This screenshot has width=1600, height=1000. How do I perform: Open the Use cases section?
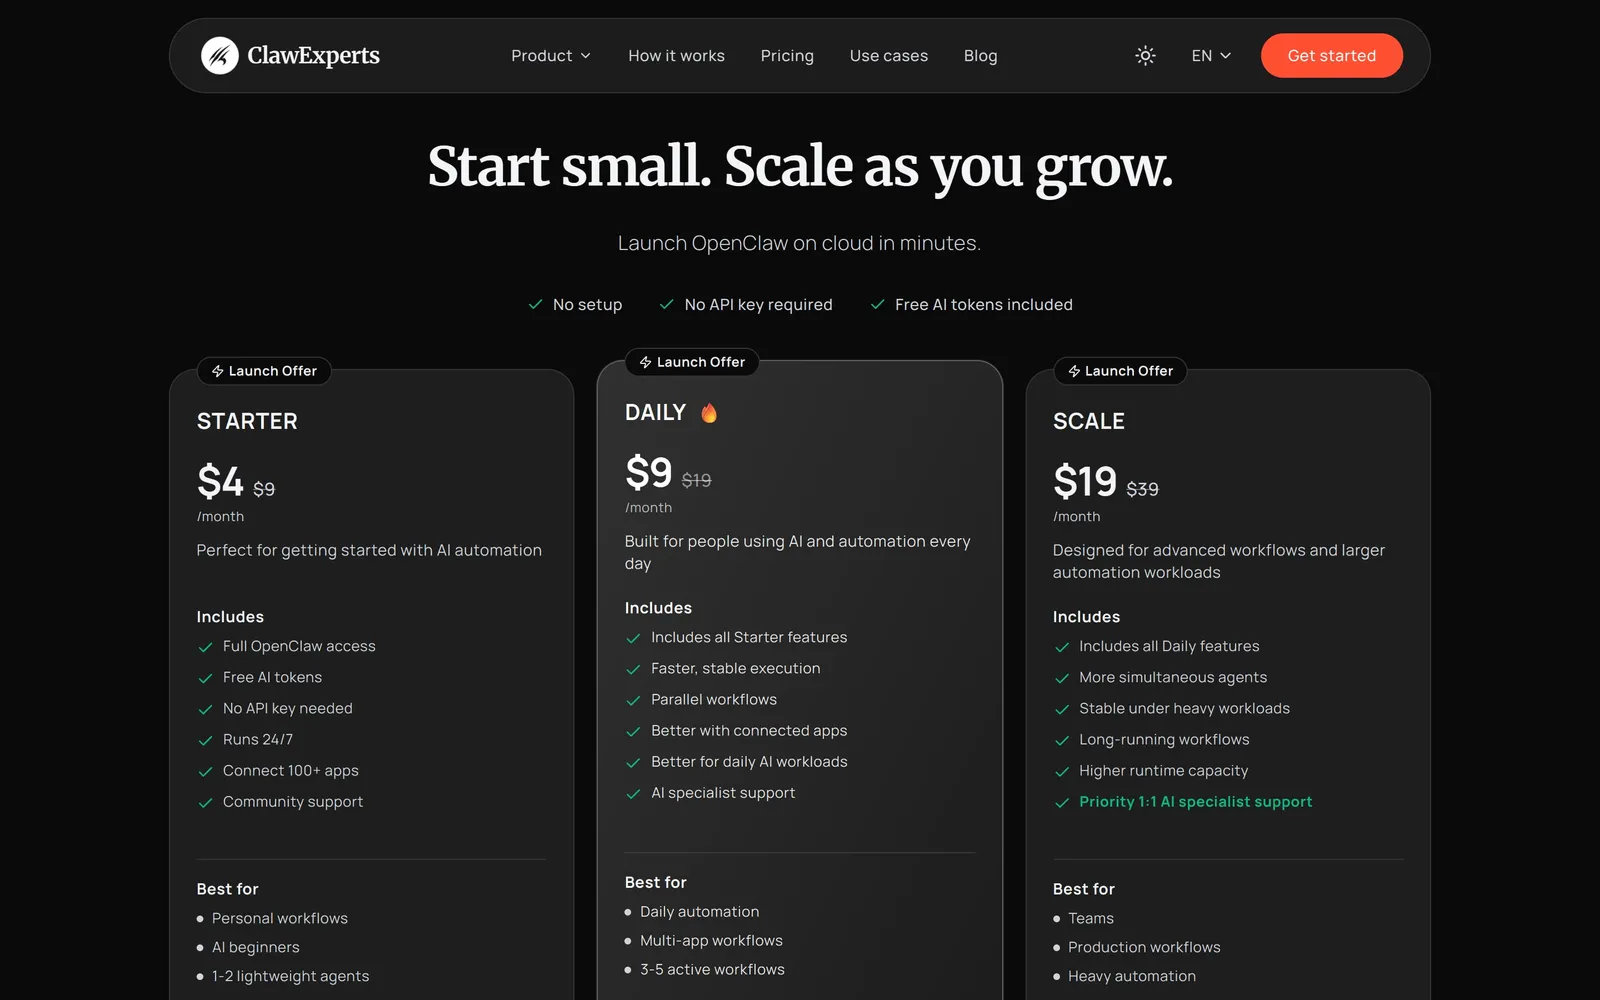point(888,56)
